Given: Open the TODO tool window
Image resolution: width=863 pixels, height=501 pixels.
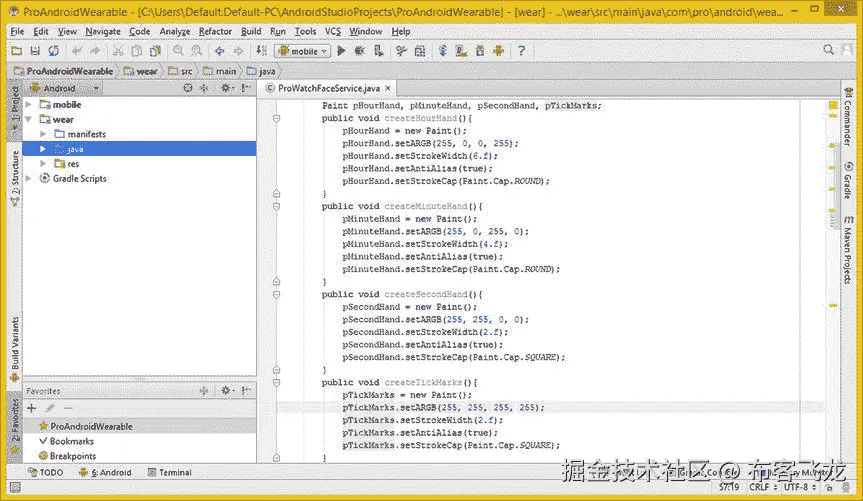Looking at the screenshot, I should pyautogui.click(x=46, y=472).
